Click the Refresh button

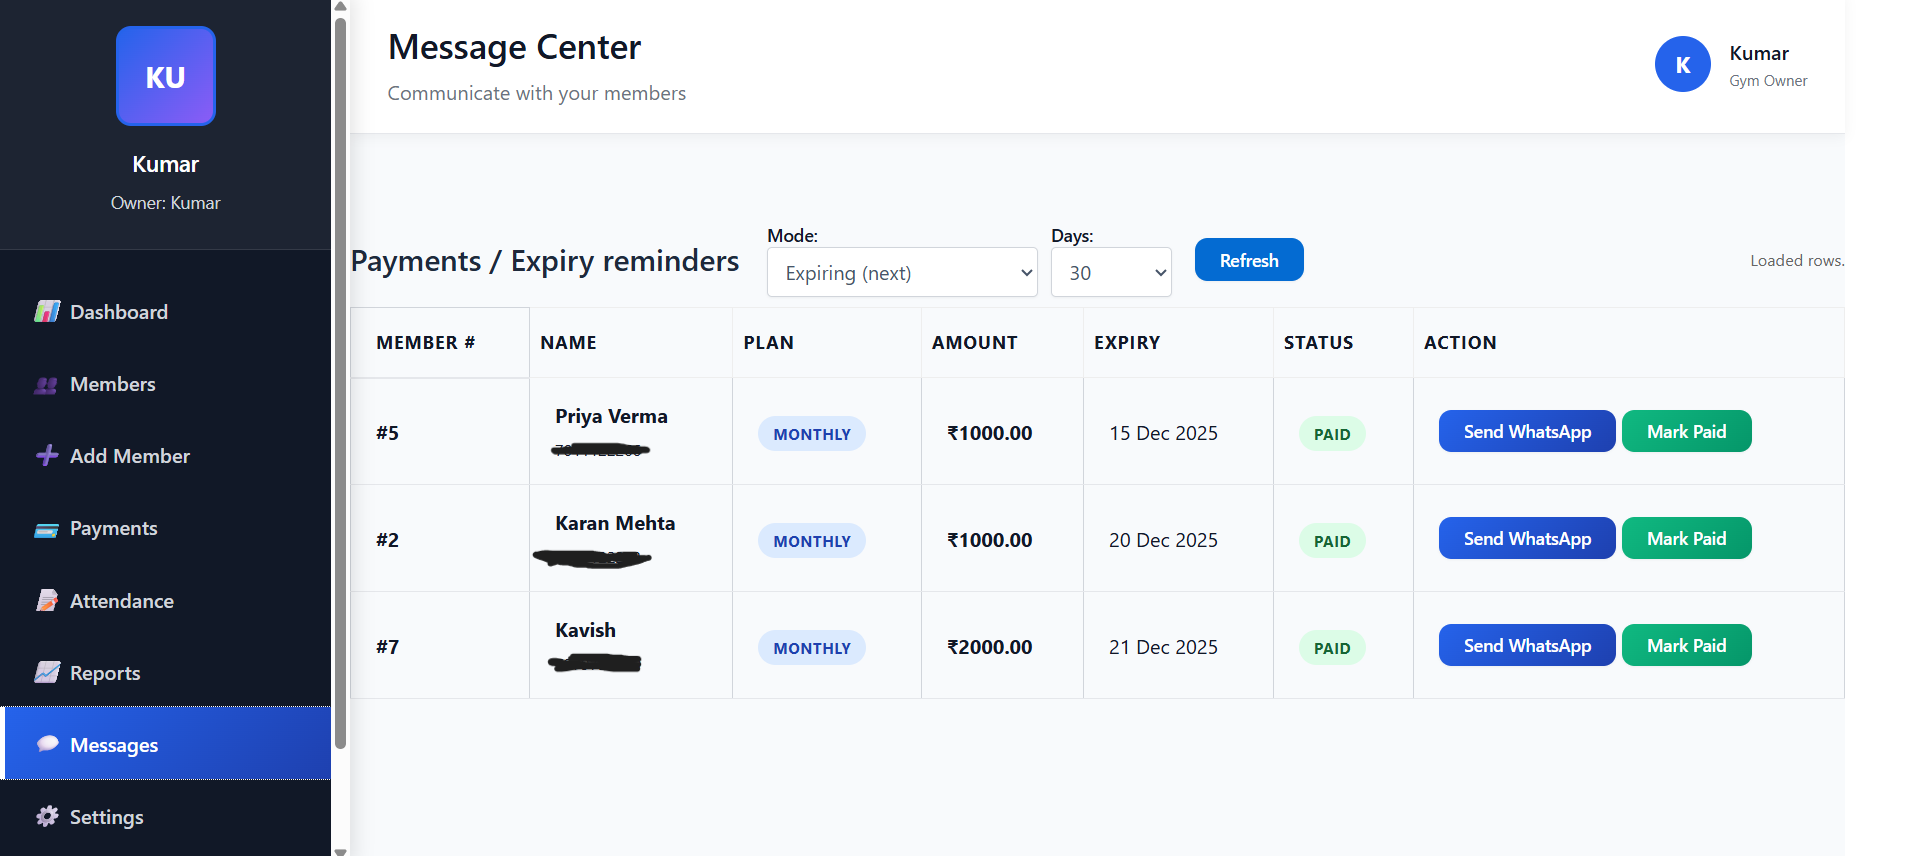coord(1248,260)
